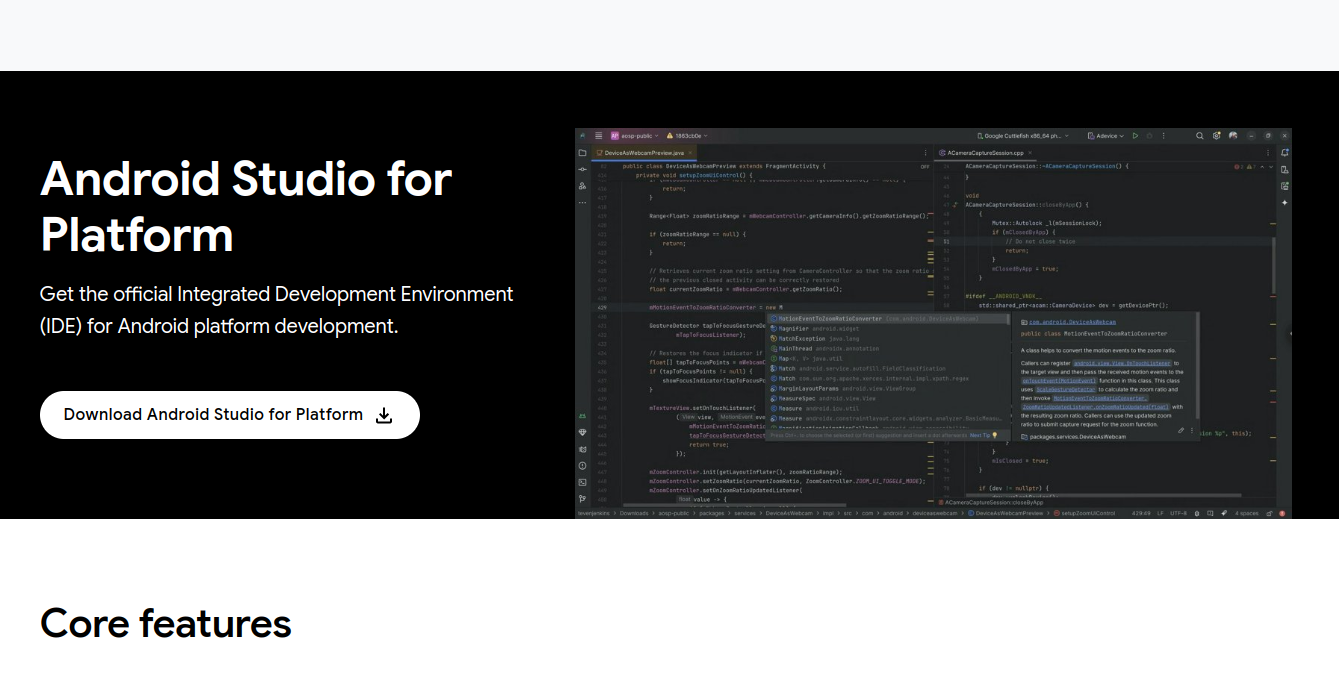This screenshot has width=1339, height=688.
Task: Open the Adevice run configuration dropdown
Action: (x=1106, y=136)
